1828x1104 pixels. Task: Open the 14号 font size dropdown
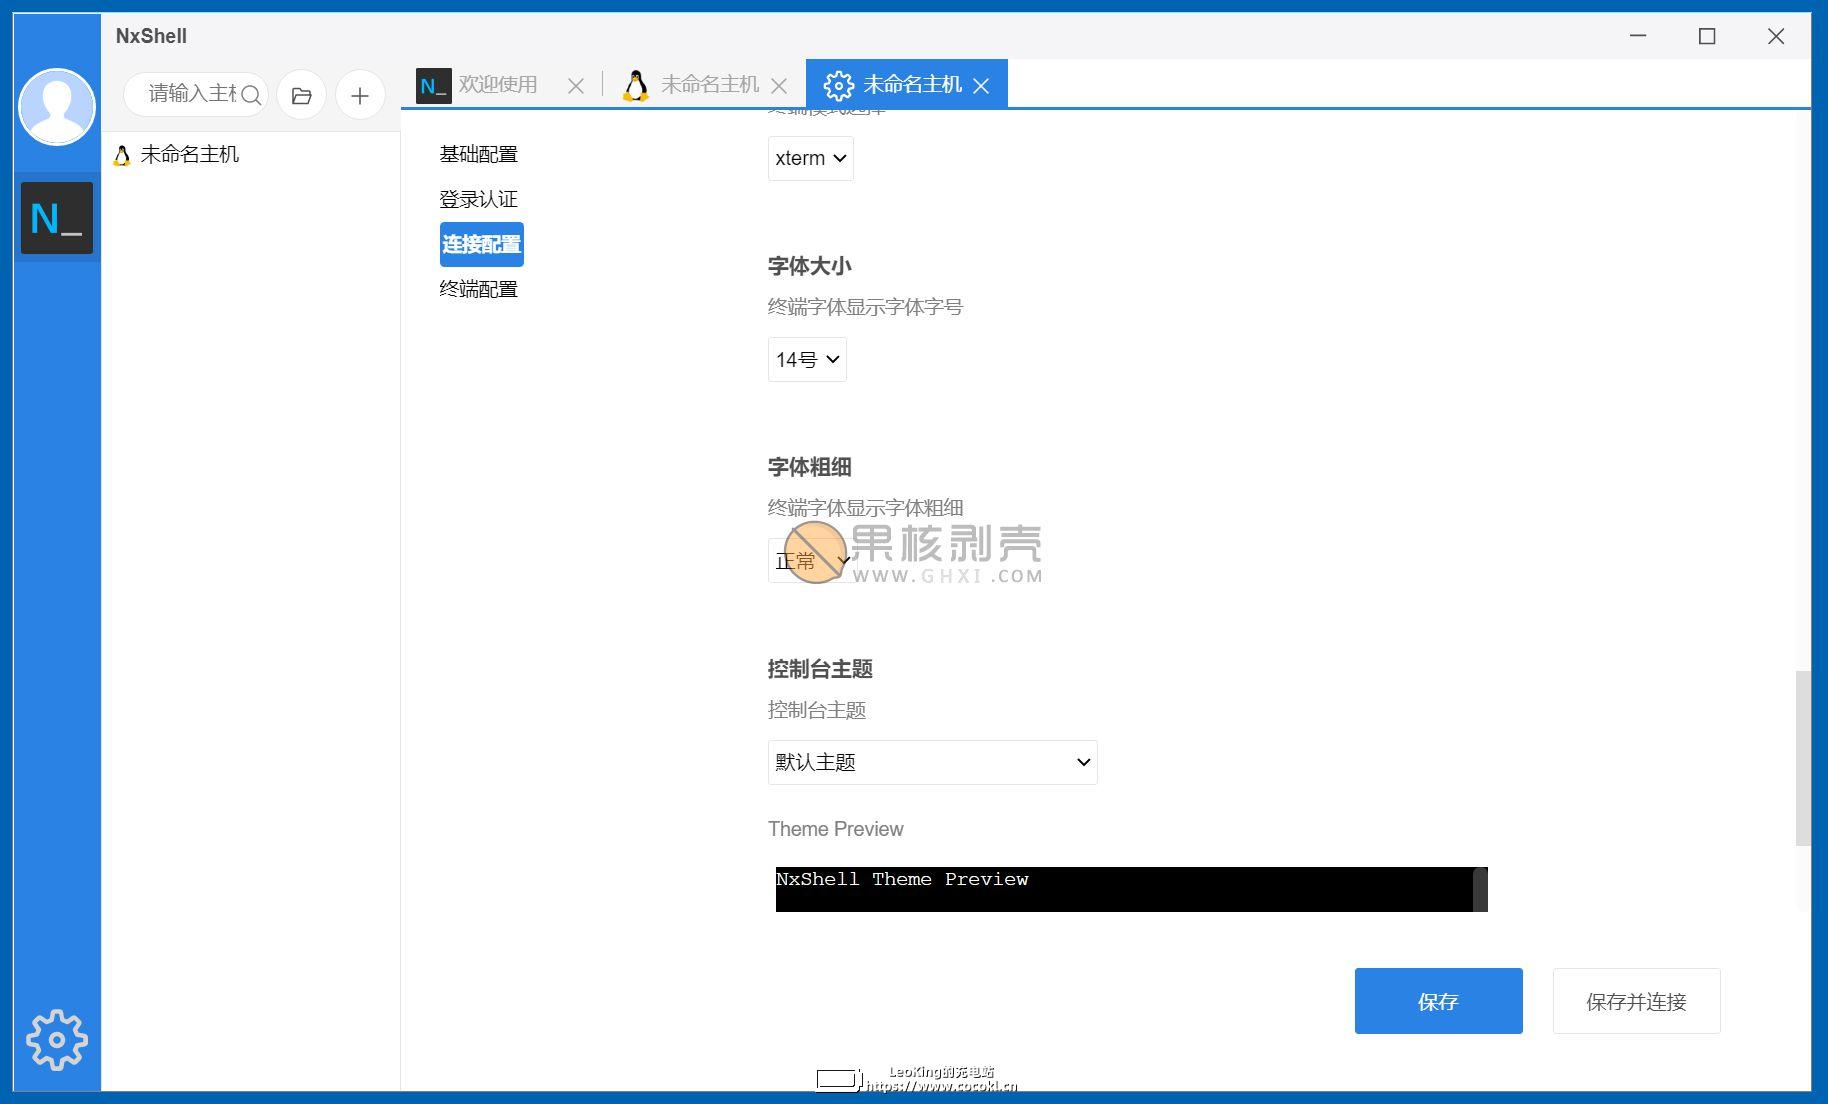[x=807, y=359]
